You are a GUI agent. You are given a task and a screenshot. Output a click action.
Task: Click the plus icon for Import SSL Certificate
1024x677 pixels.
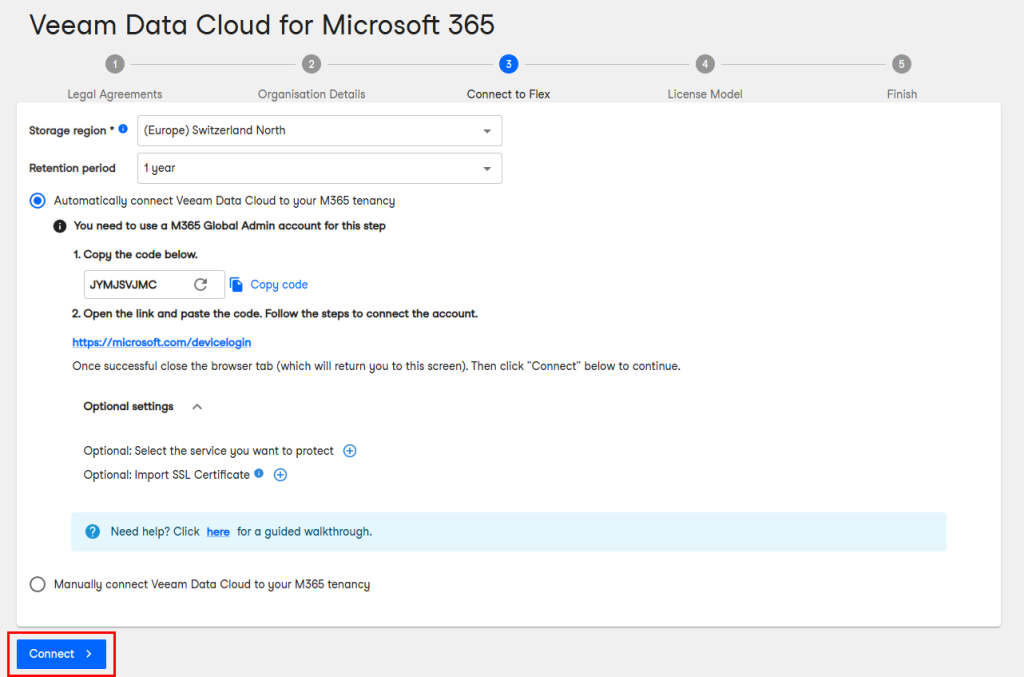[280, 475]
